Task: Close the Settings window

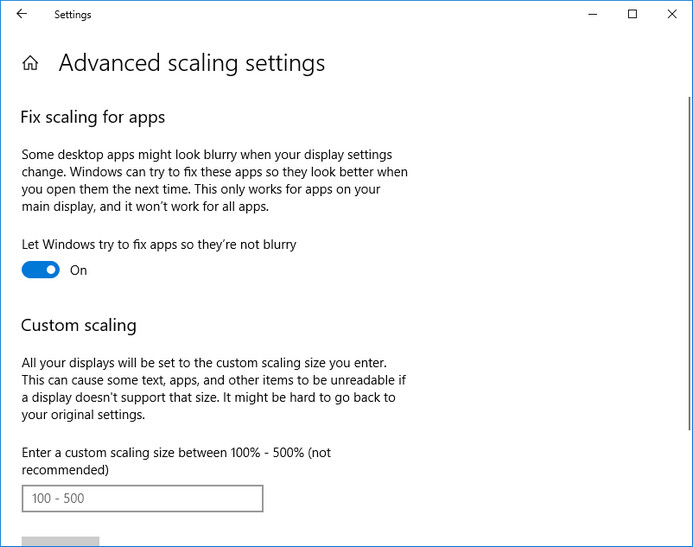Action: point(672,14)
